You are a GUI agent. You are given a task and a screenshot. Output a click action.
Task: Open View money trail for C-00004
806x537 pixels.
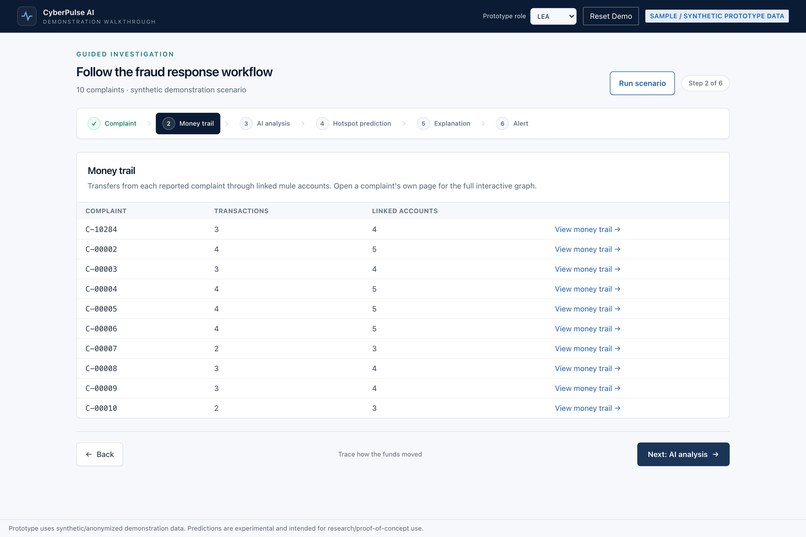click(x=588, y=289)
